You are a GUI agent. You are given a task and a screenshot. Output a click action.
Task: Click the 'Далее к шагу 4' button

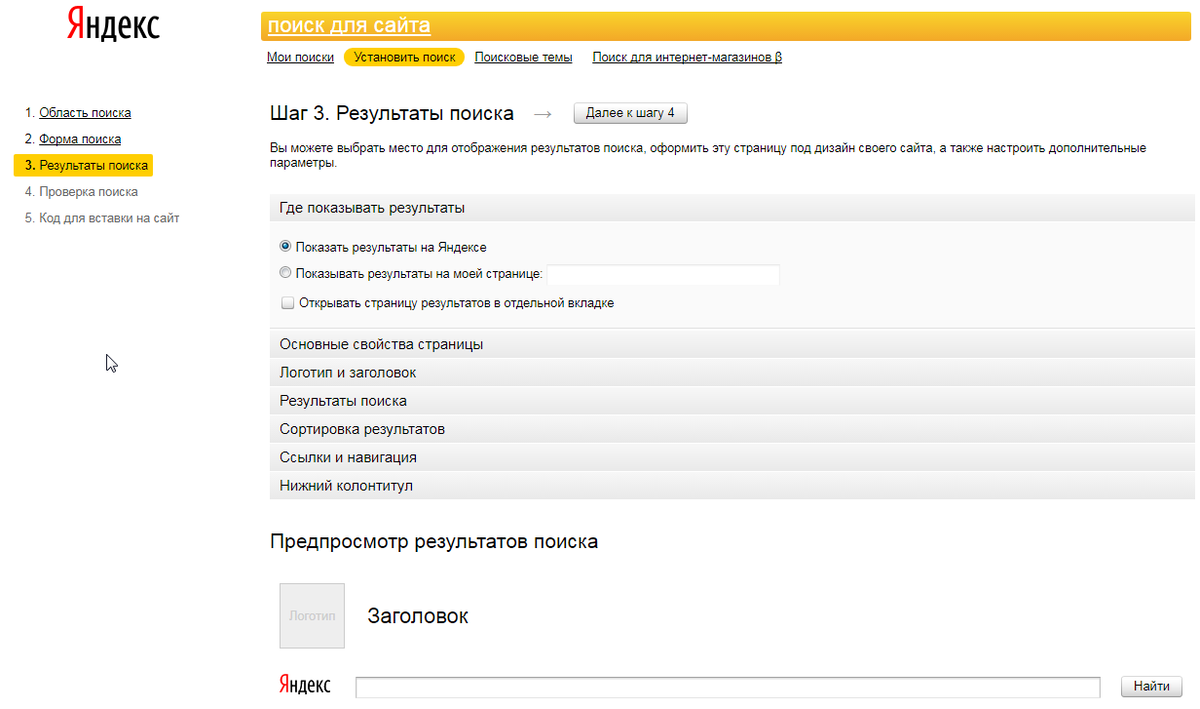[631, 113]
